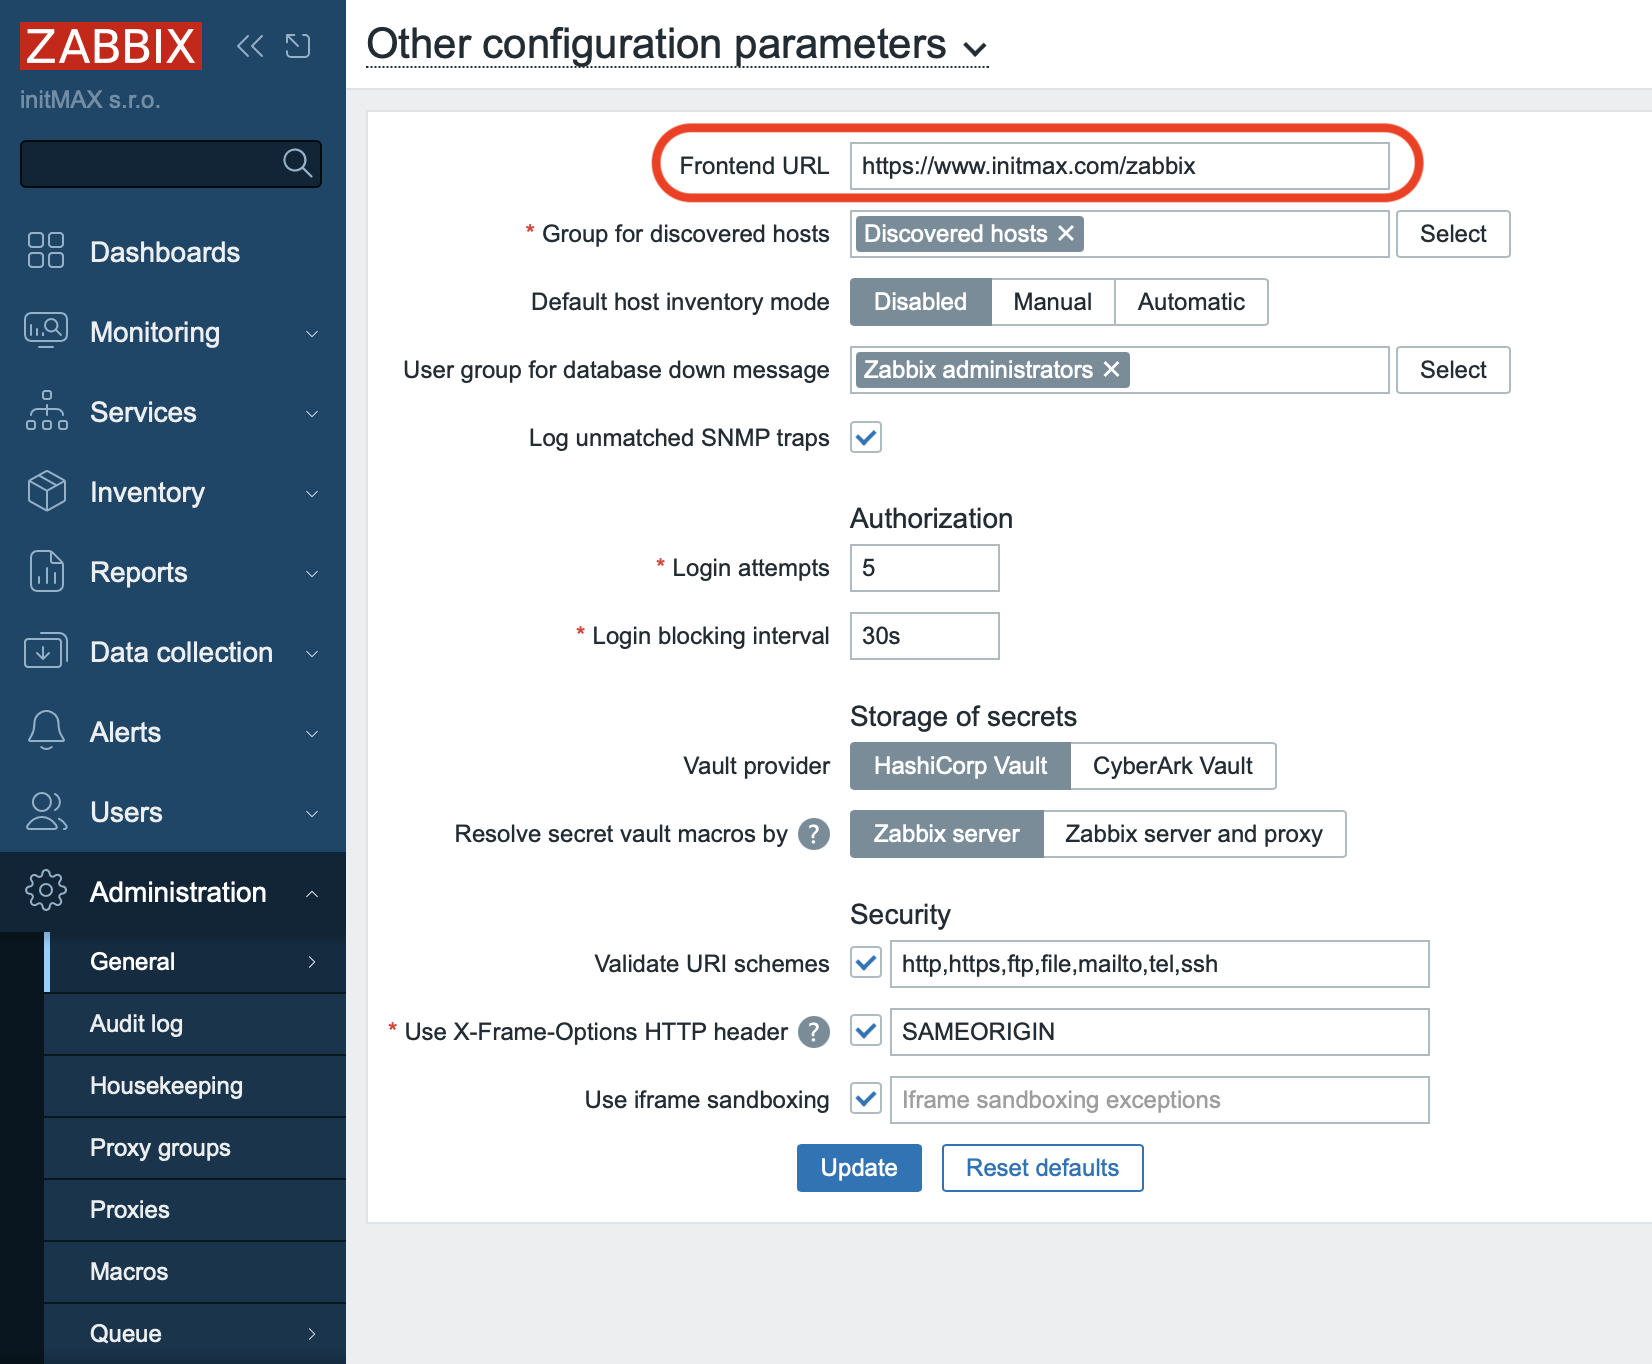
Task: Remove the Discovered hosts tag
Action: pos(1066,234)
